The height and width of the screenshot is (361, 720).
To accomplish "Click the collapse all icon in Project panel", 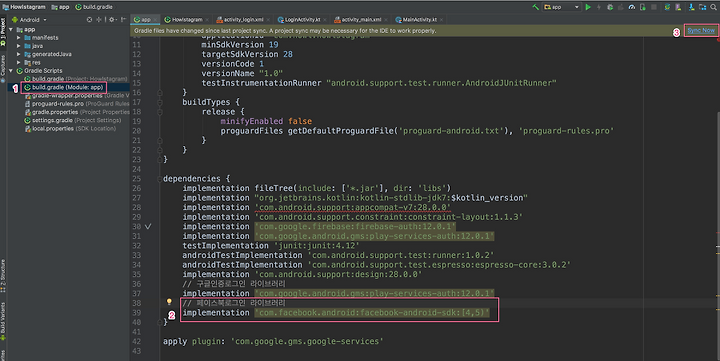I will 99,20.
